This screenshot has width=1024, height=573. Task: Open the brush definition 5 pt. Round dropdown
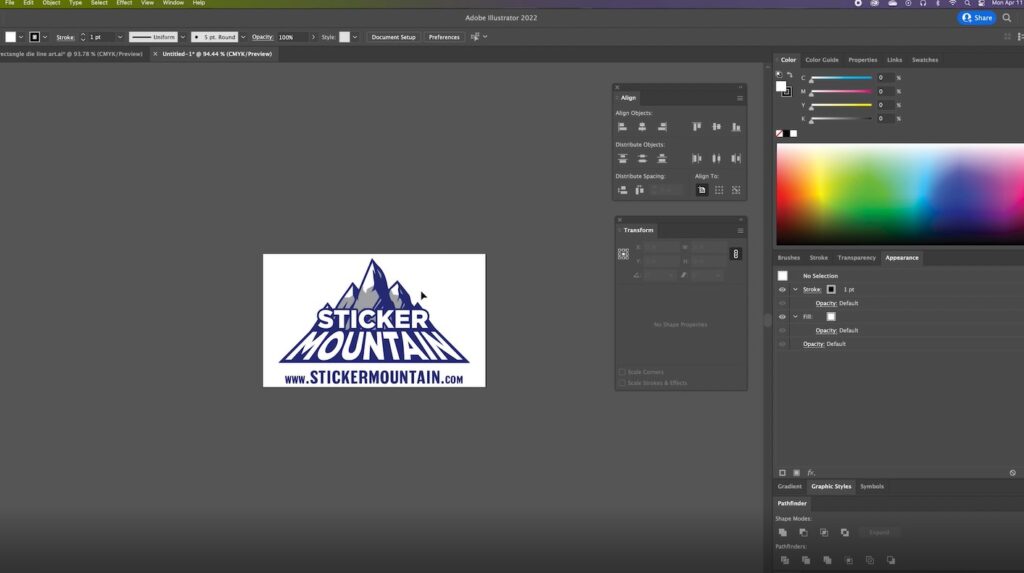pos(243,37)
